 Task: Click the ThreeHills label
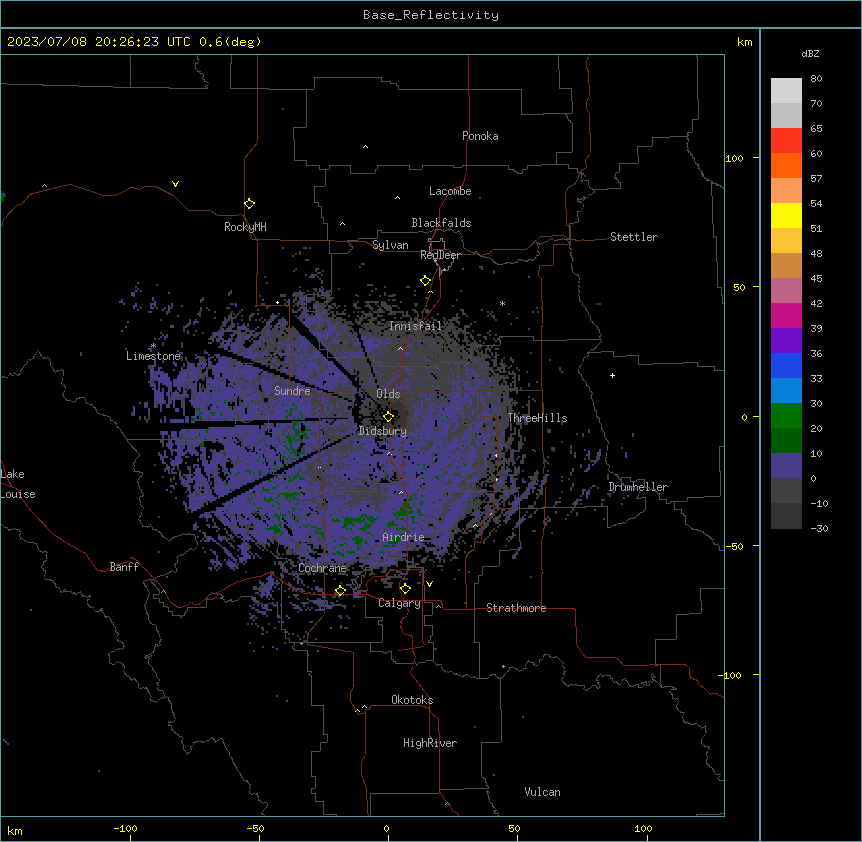tap(537, 418)
